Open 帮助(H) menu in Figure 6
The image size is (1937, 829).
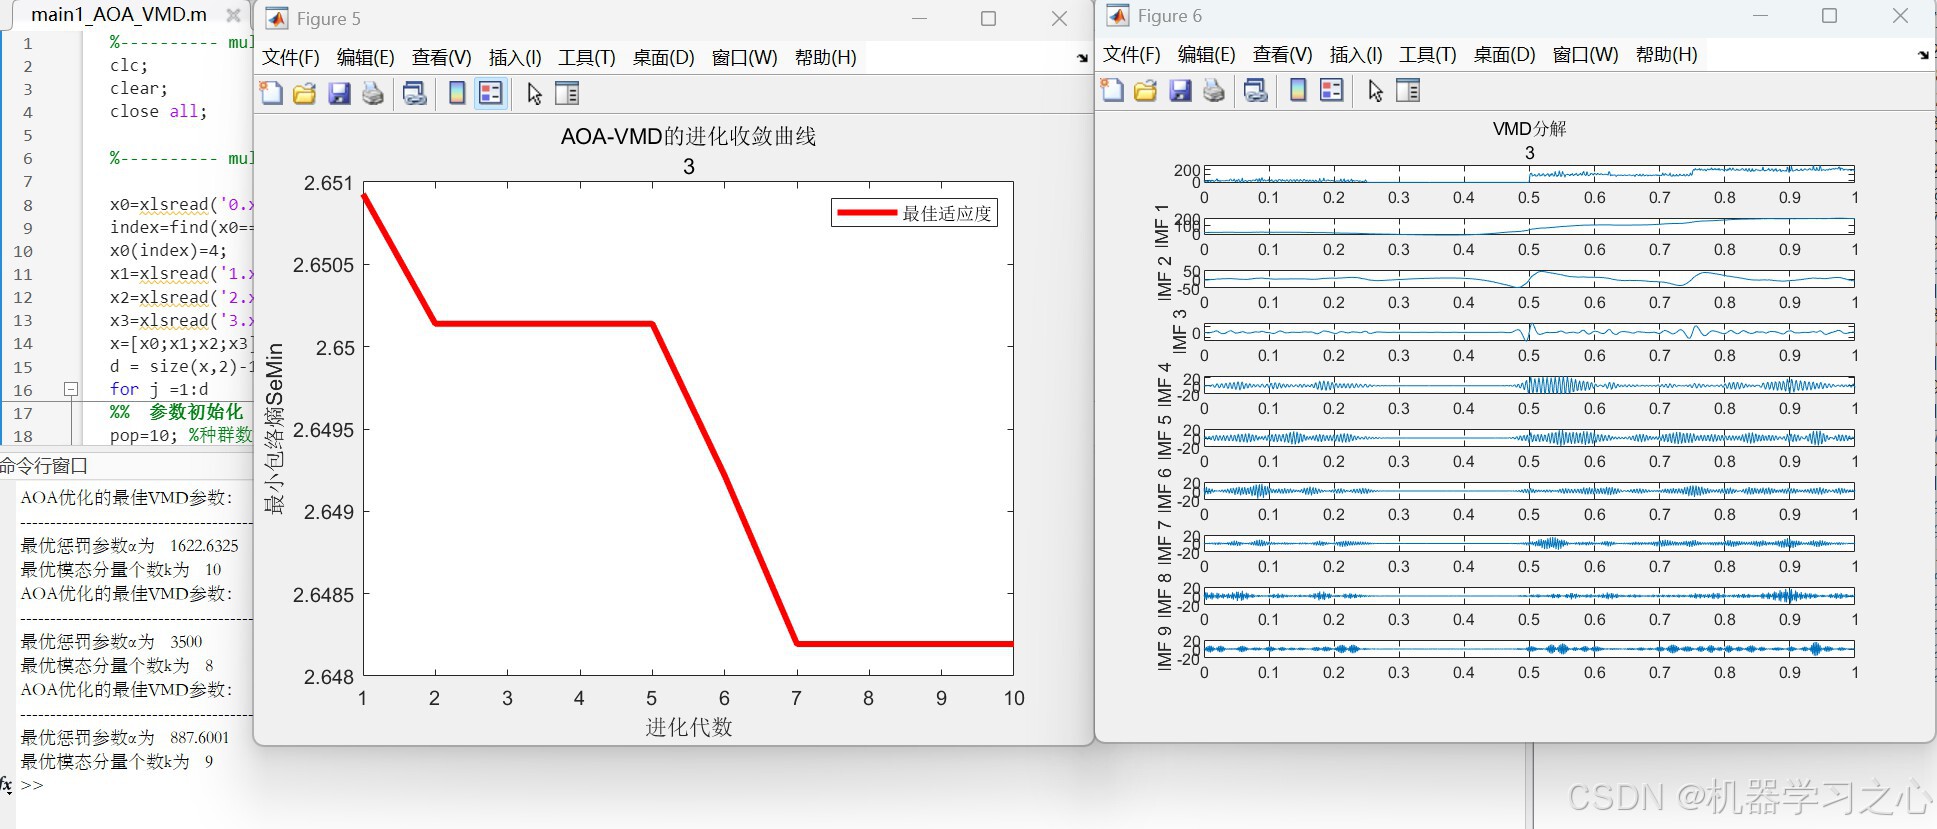tap(1667, 55)
